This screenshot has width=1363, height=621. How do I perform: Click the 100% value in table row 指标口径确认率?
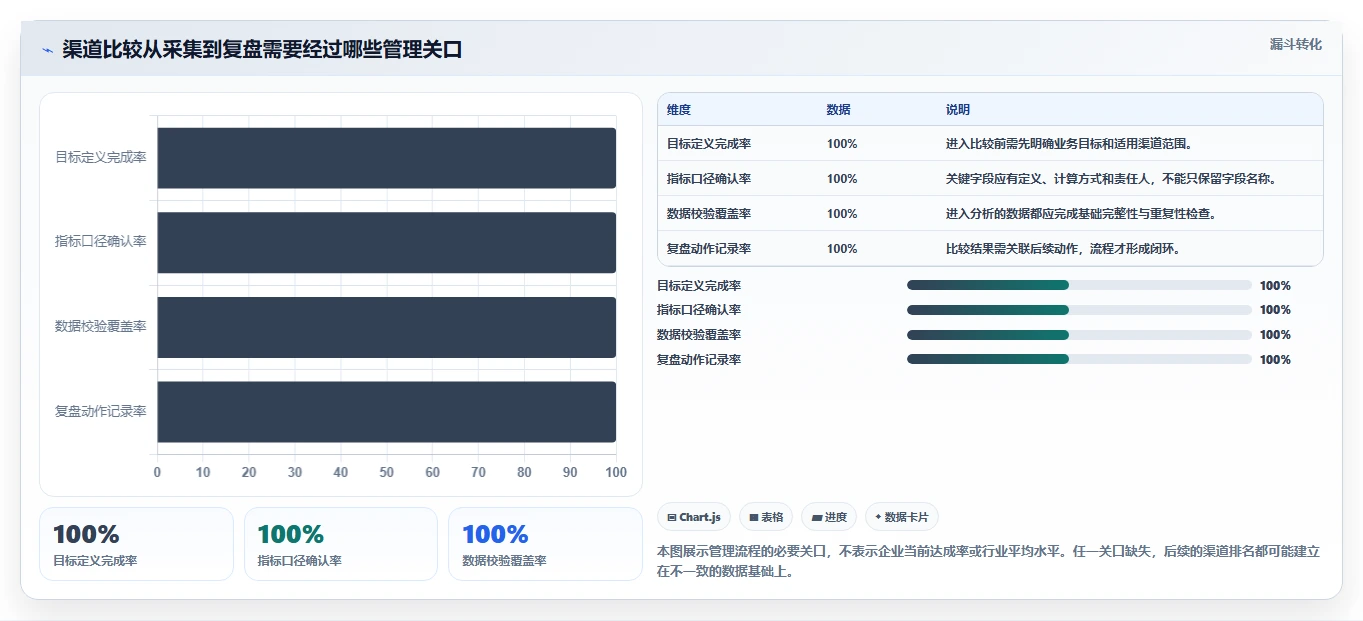[842, 179]
